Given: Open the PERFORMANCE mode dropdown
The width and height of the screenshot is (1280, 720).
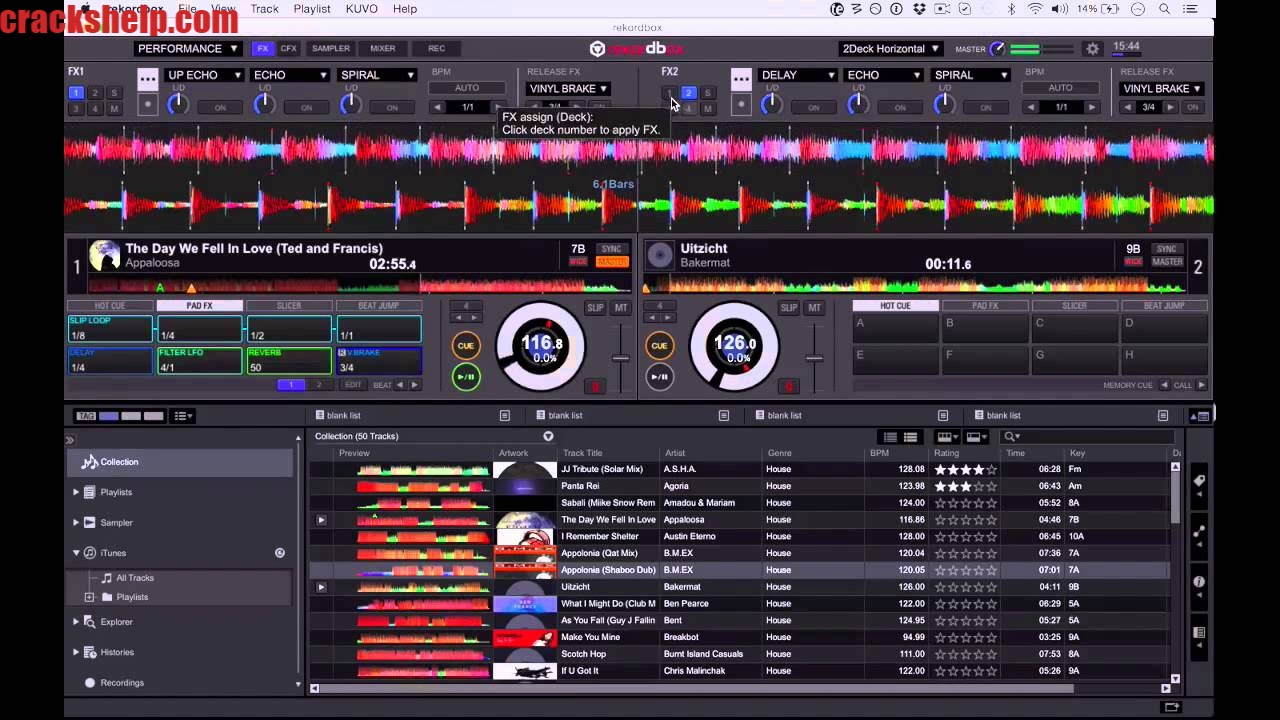Looking at the screenshot, I should (188, 48).
